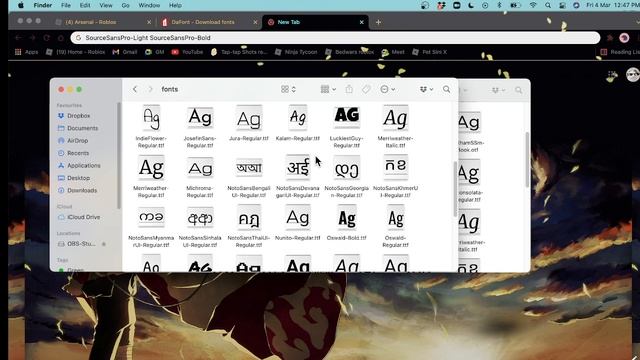Open Dropbox dropdown in rear Finder window

498,90
